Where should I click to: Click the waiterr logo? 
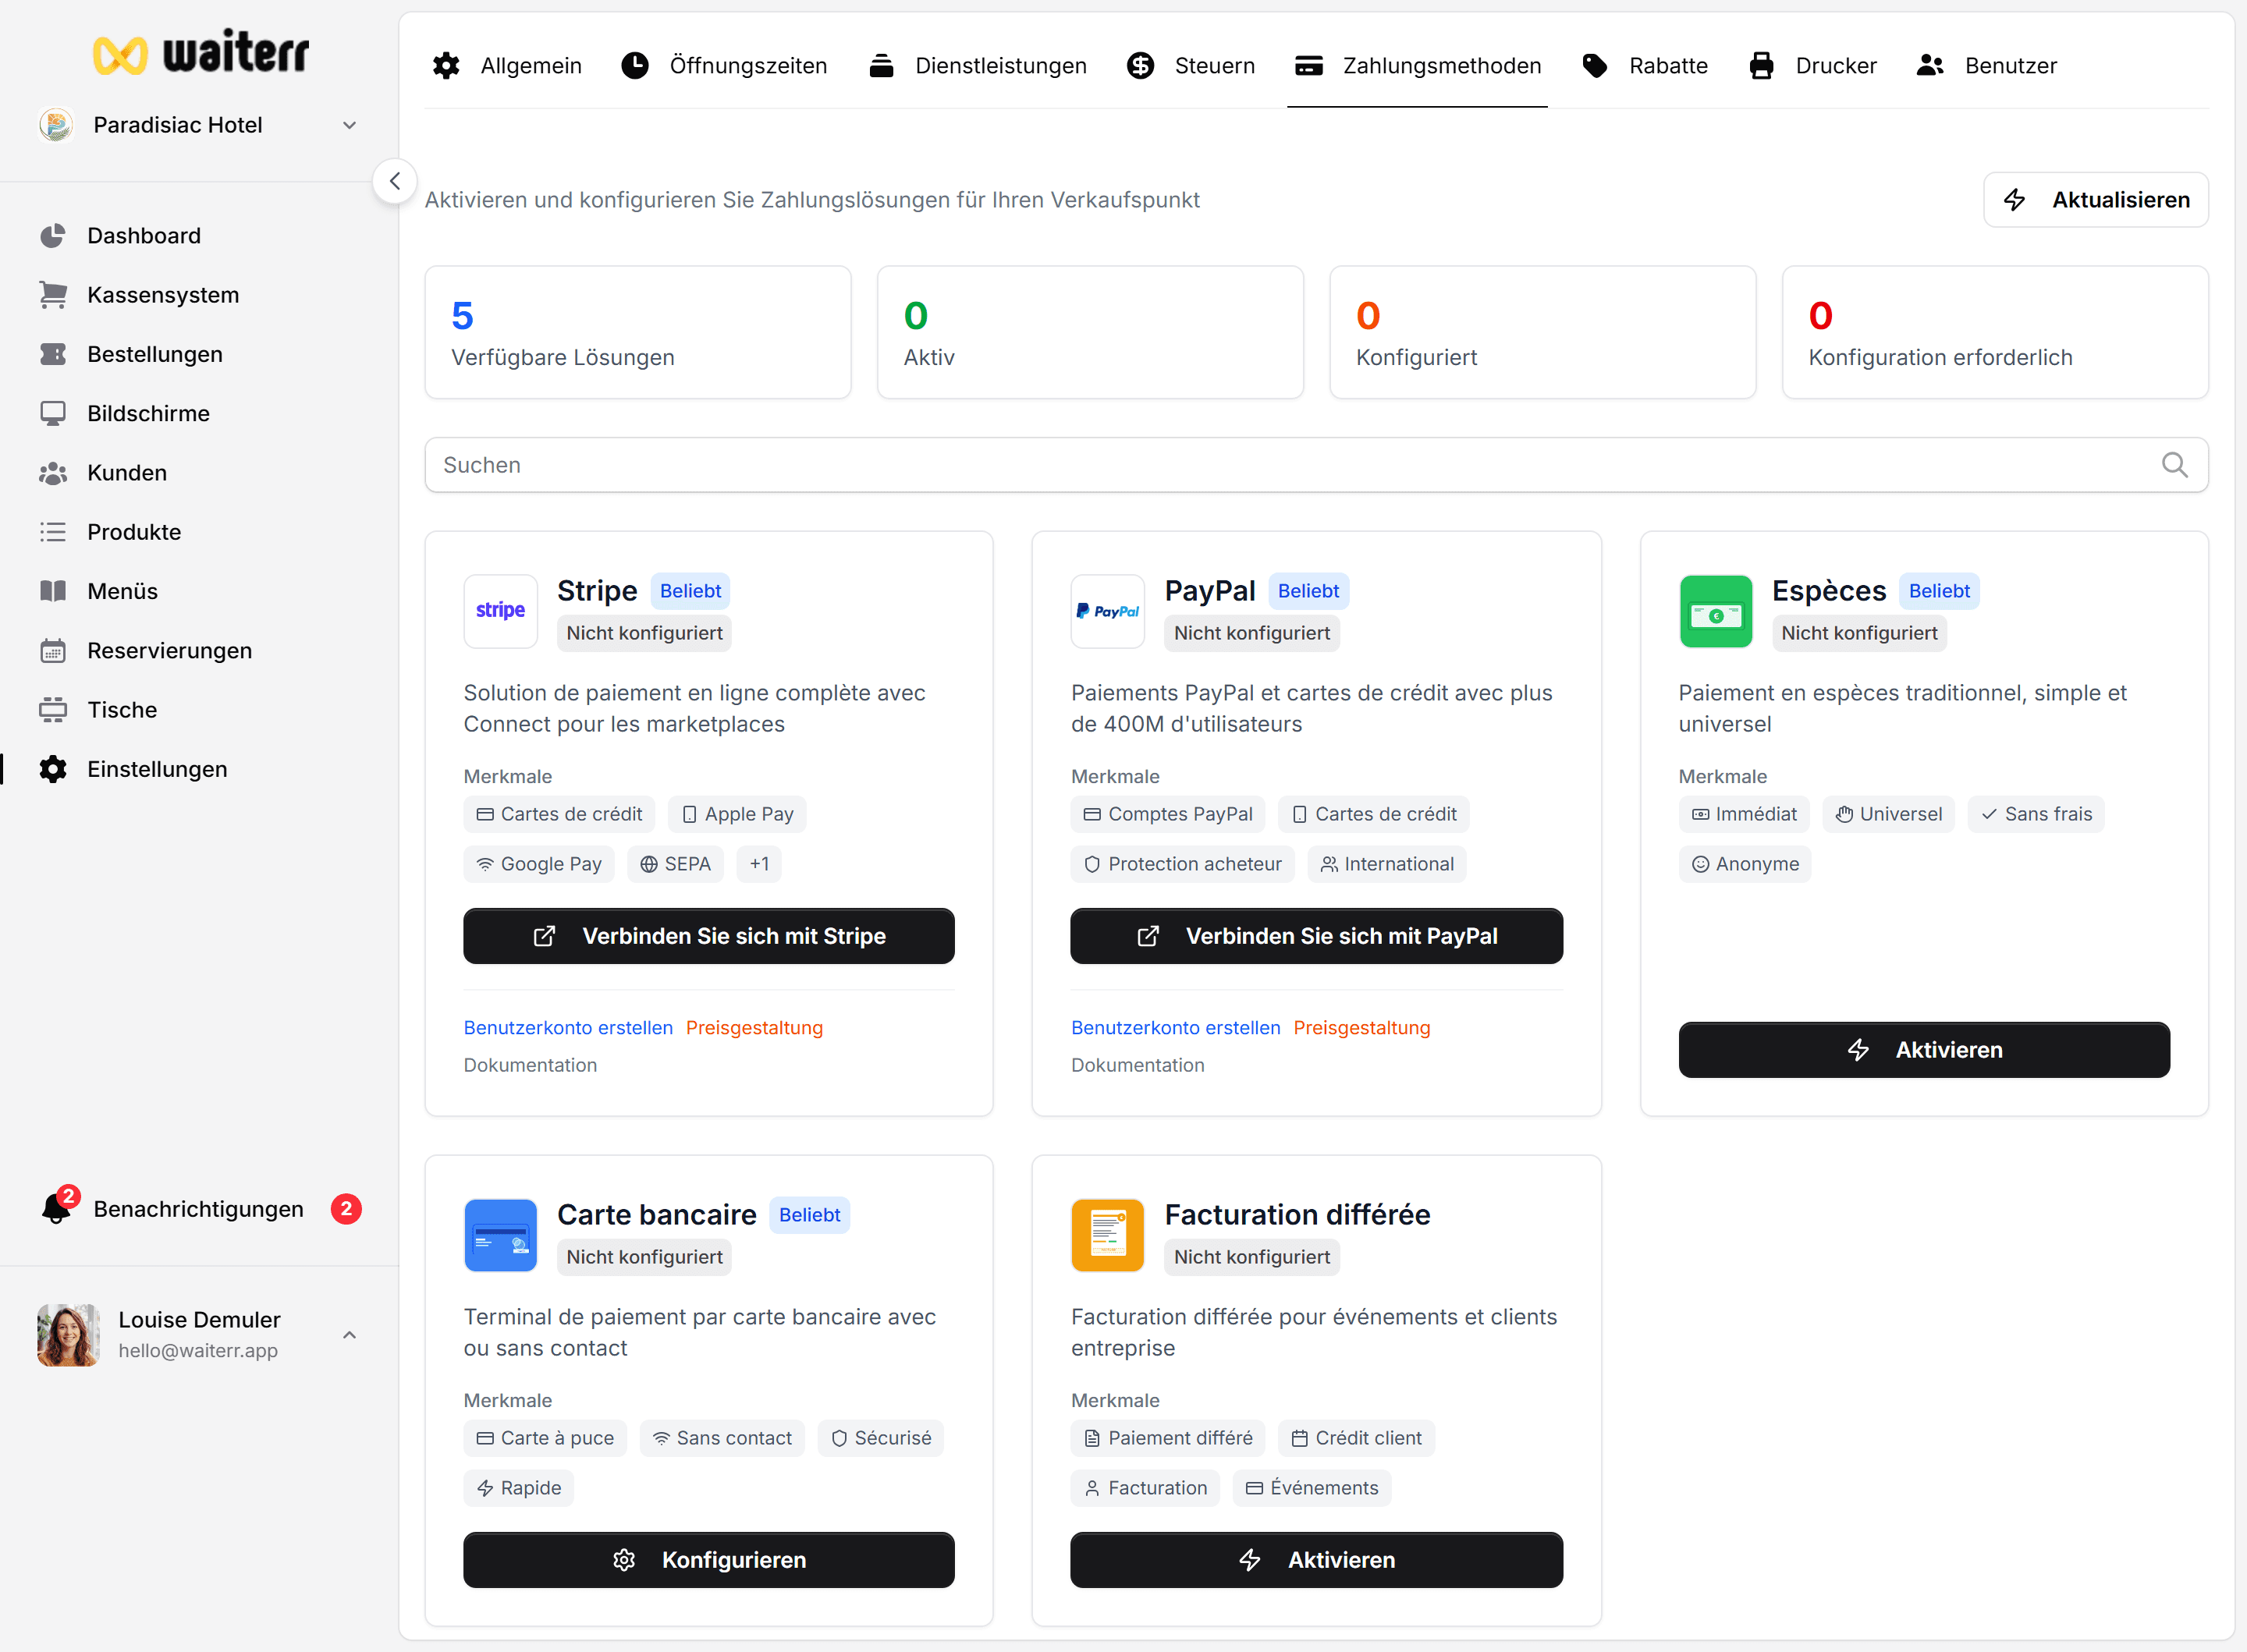201,52
